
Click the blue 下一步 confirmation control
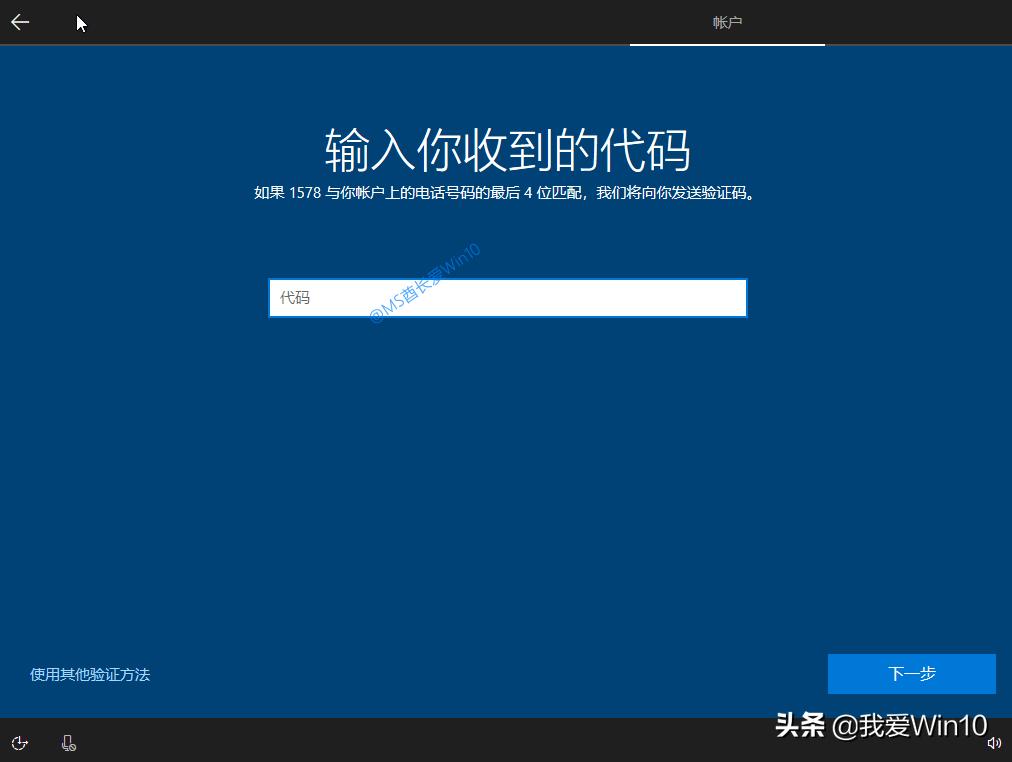(x=911, y=674)
